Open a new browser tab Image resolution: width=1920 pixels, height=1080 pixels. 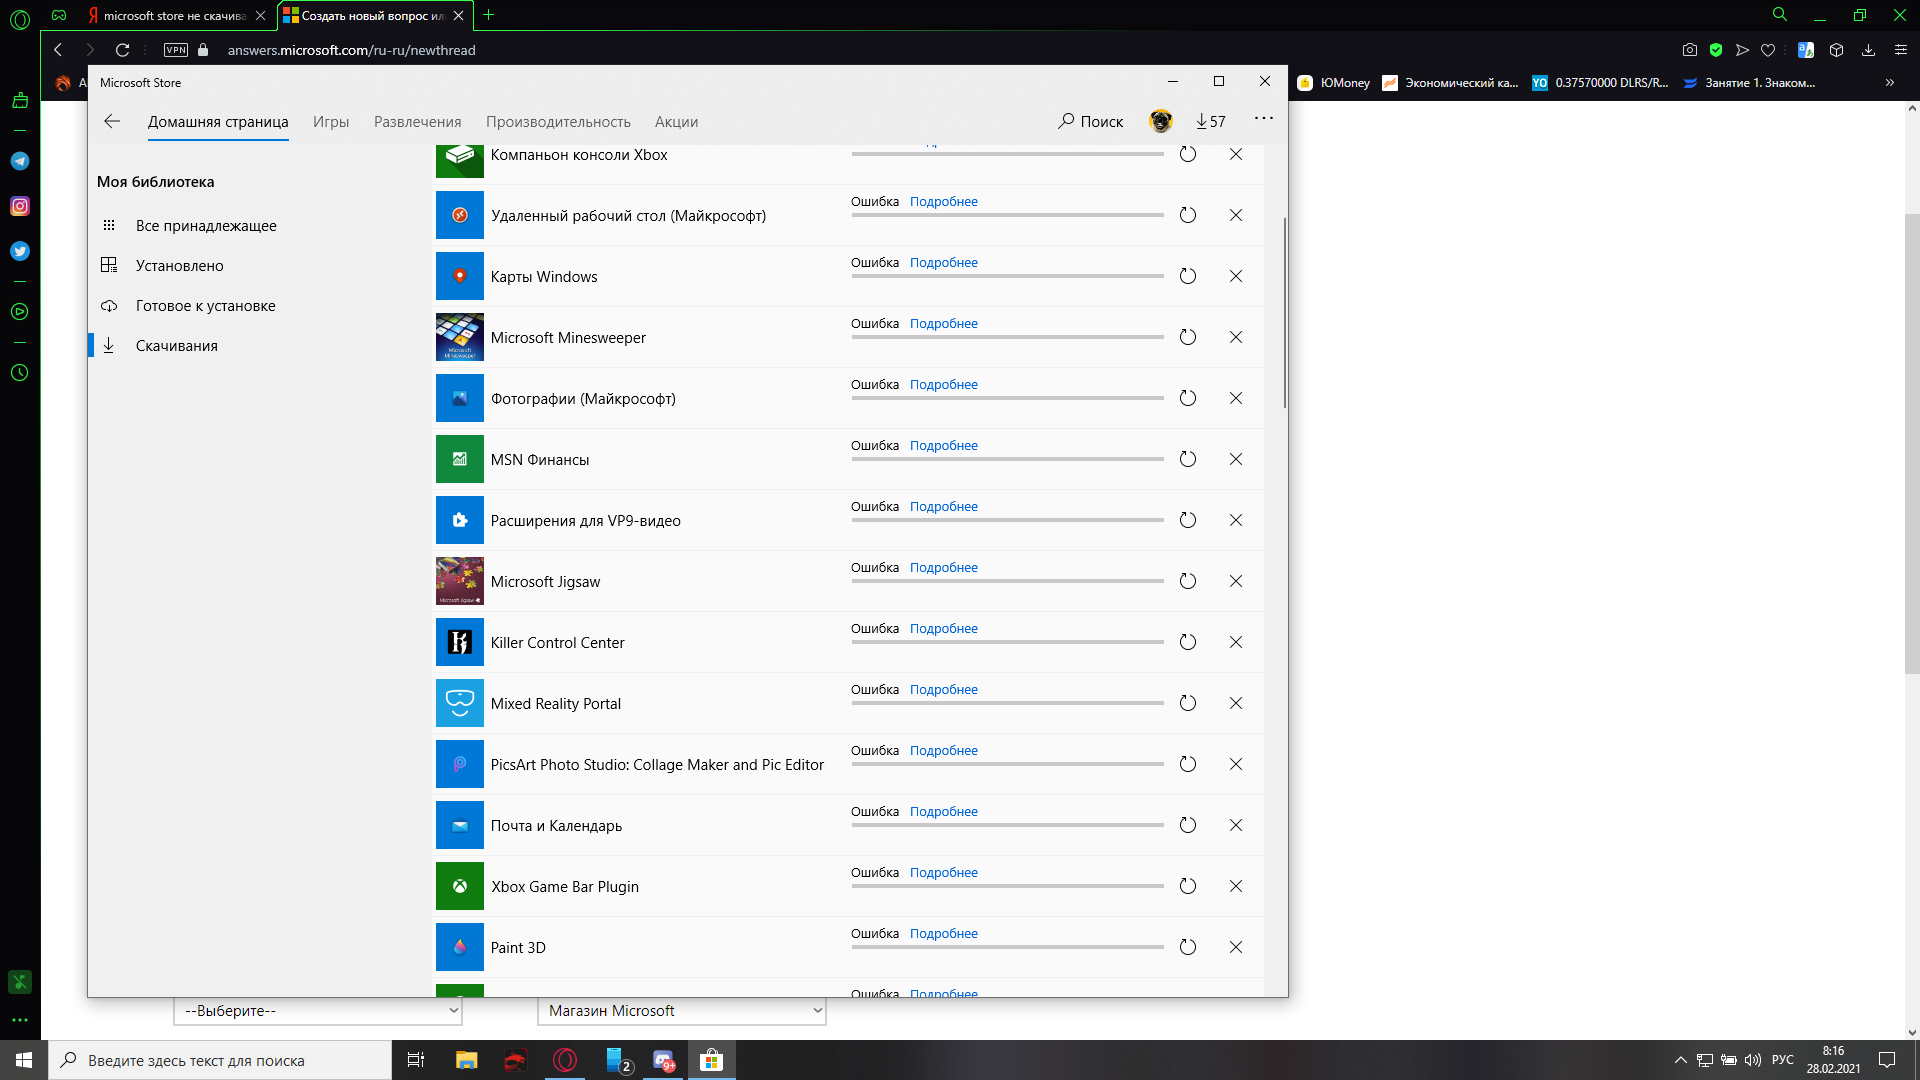click(488, 15)
